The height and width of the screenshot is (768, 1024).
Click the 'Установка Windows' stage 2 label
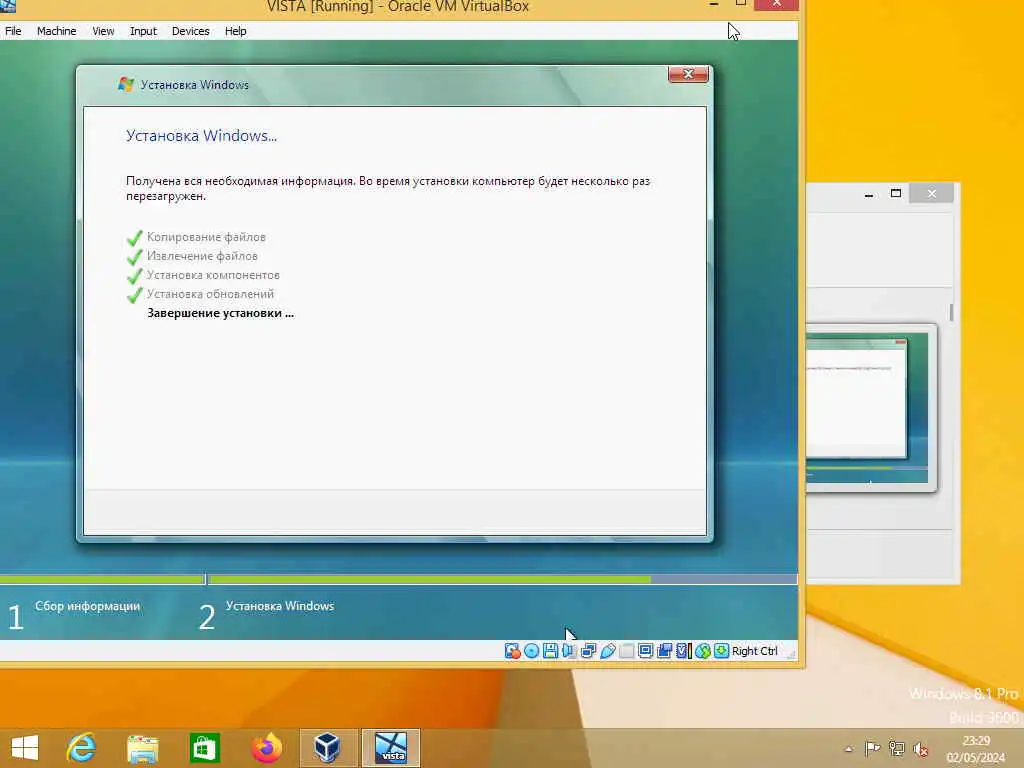click(280, 606)
